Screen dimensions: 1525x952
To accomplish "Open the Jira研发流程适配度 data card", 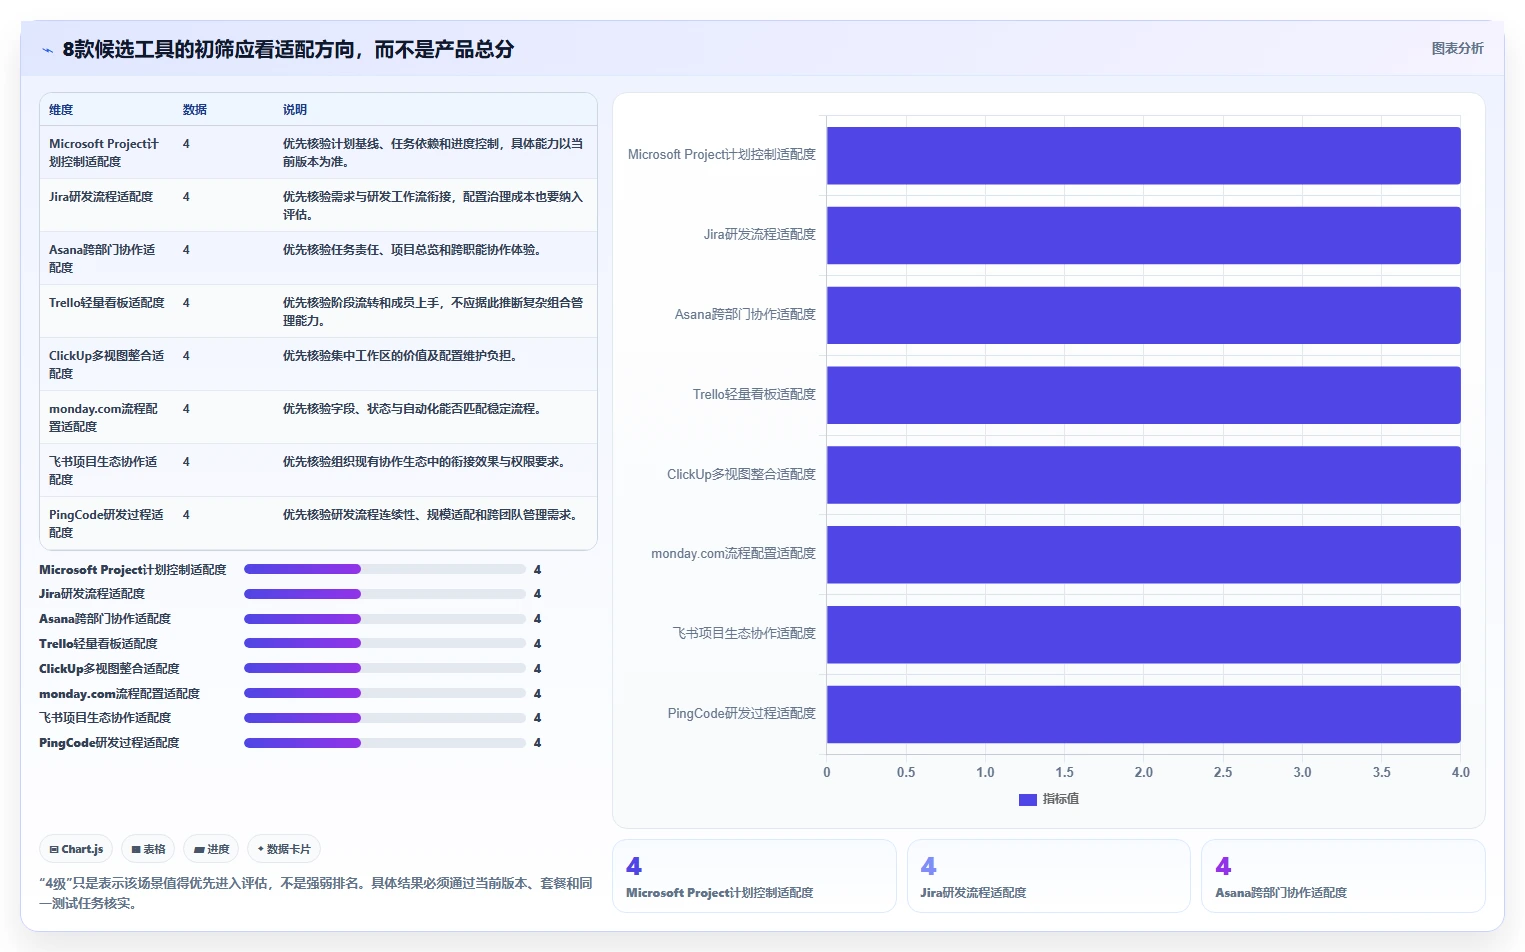I will click(x=1048, y=876).
